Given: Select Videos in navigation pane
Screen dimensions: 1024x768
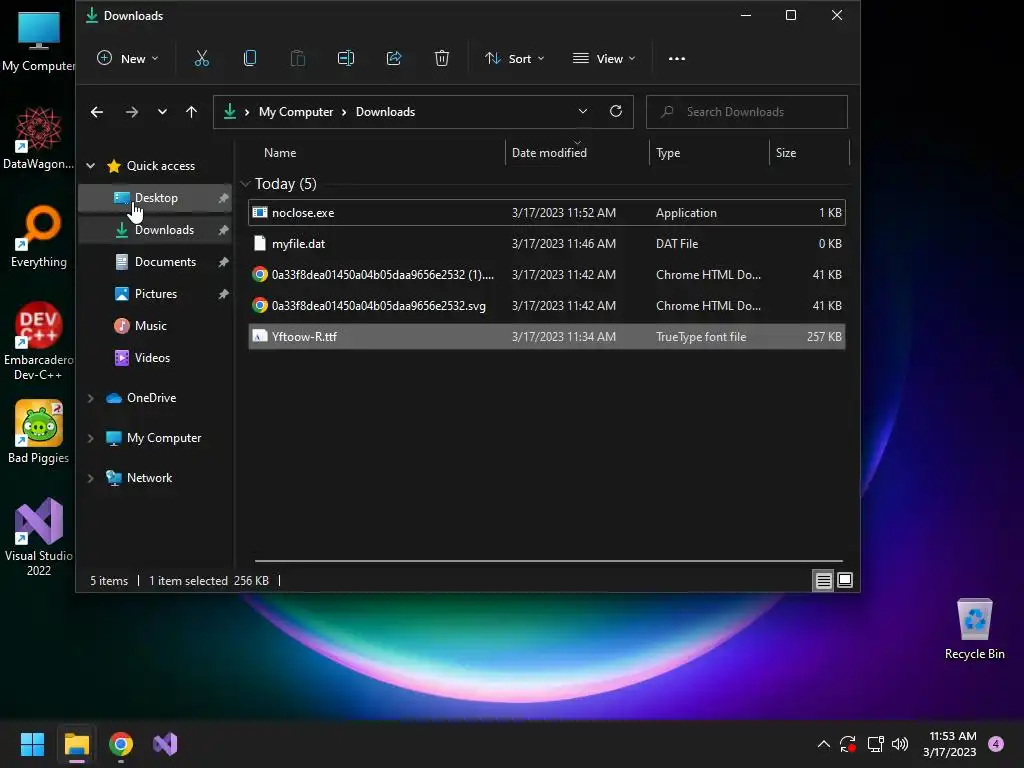Looking at the screenshot, I should pos(155,358).
